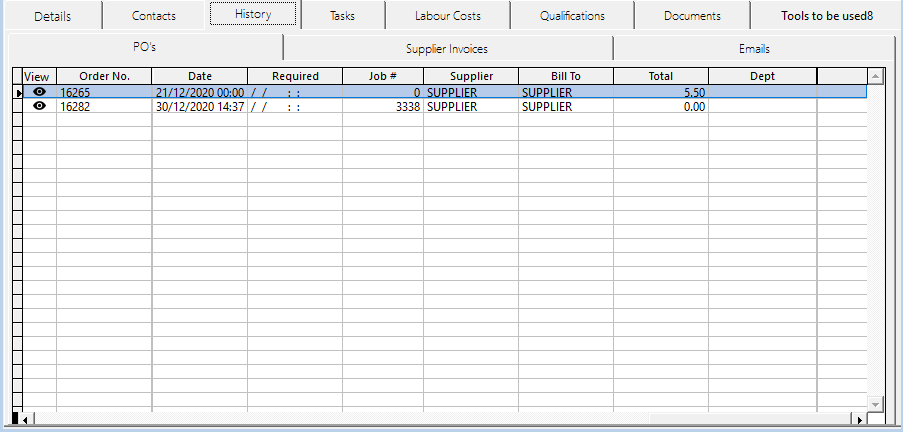Click the eye icon for order 16282
The width and height of the screenshot is (903, 432).
pyautogui.click(x=39, y=106)
